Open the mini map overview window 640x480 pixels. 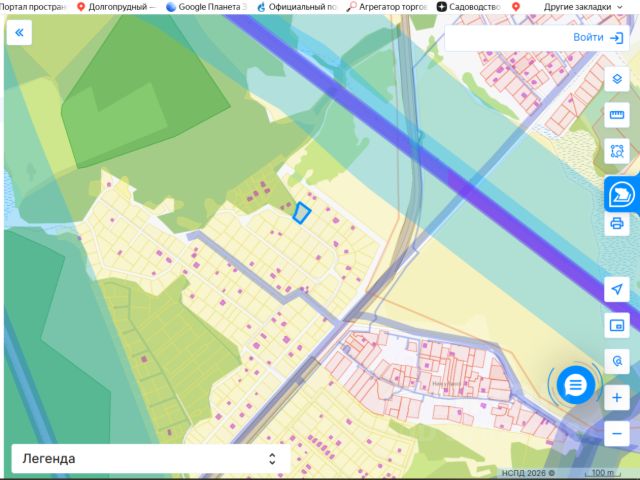(x=617, y=325)
